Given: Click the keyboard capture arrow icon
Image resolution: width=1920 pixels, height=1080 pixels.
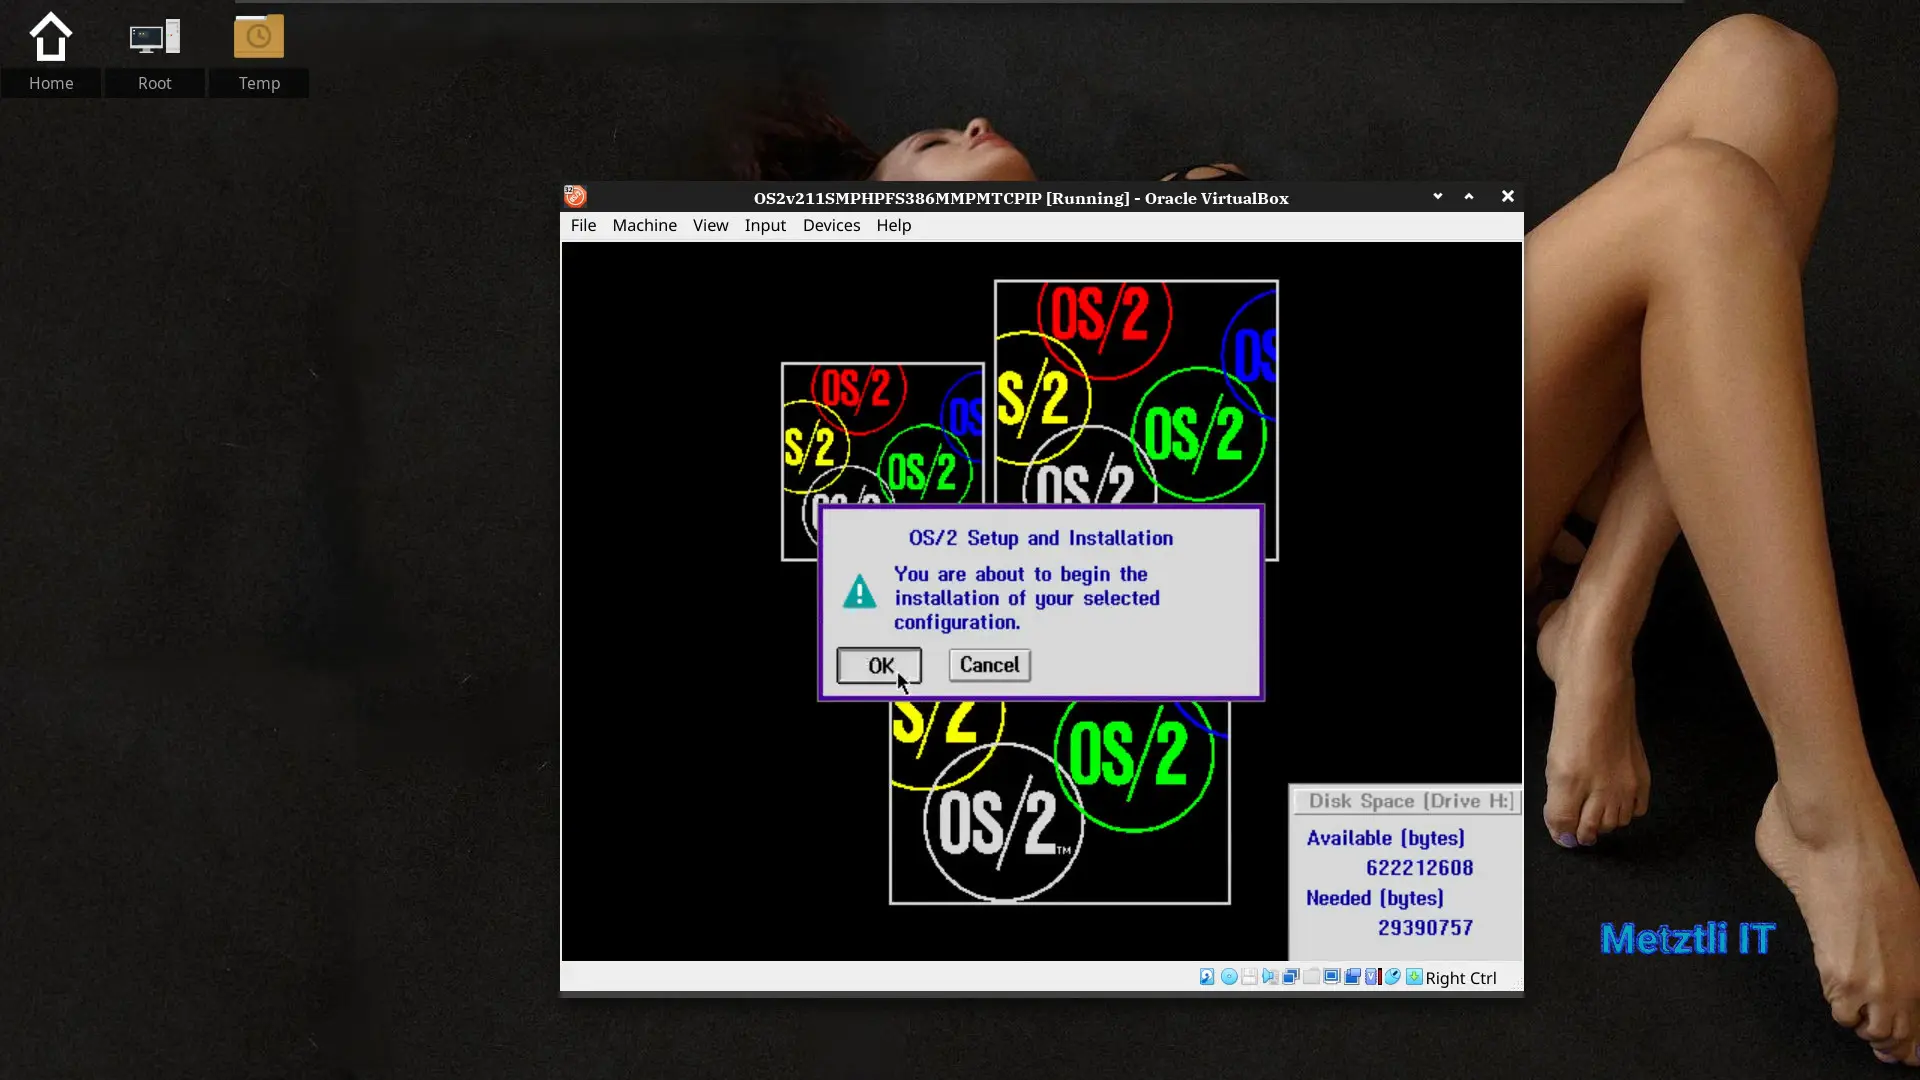Looking at the screenshot, I should tap(1414, 977).
